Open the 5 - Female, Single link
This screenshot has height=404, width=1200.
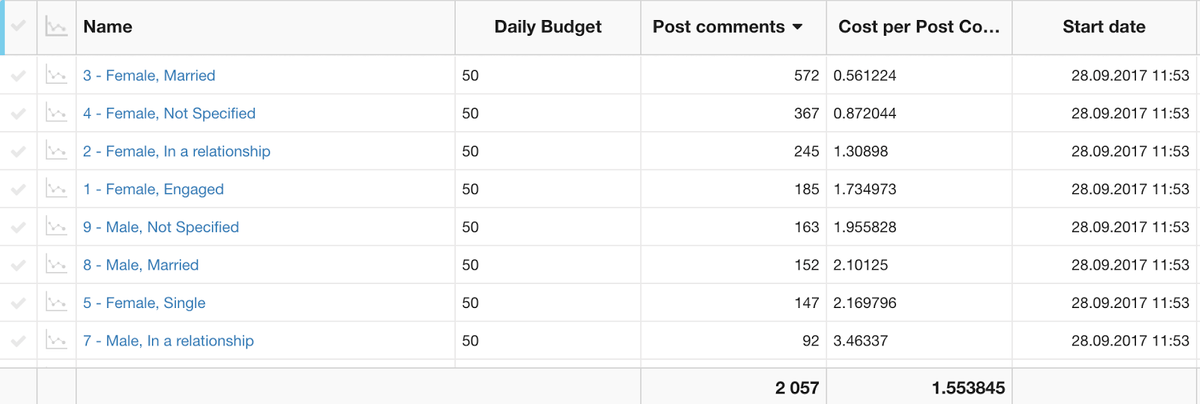(x=144, y=303)
